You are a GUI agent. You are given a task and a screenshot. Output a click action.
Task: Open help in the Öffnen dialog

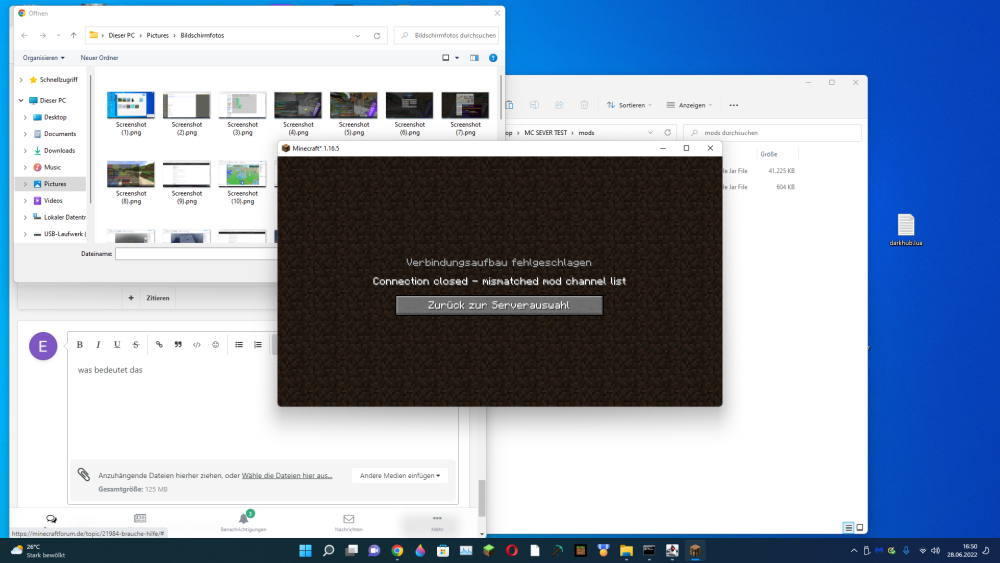493,58
